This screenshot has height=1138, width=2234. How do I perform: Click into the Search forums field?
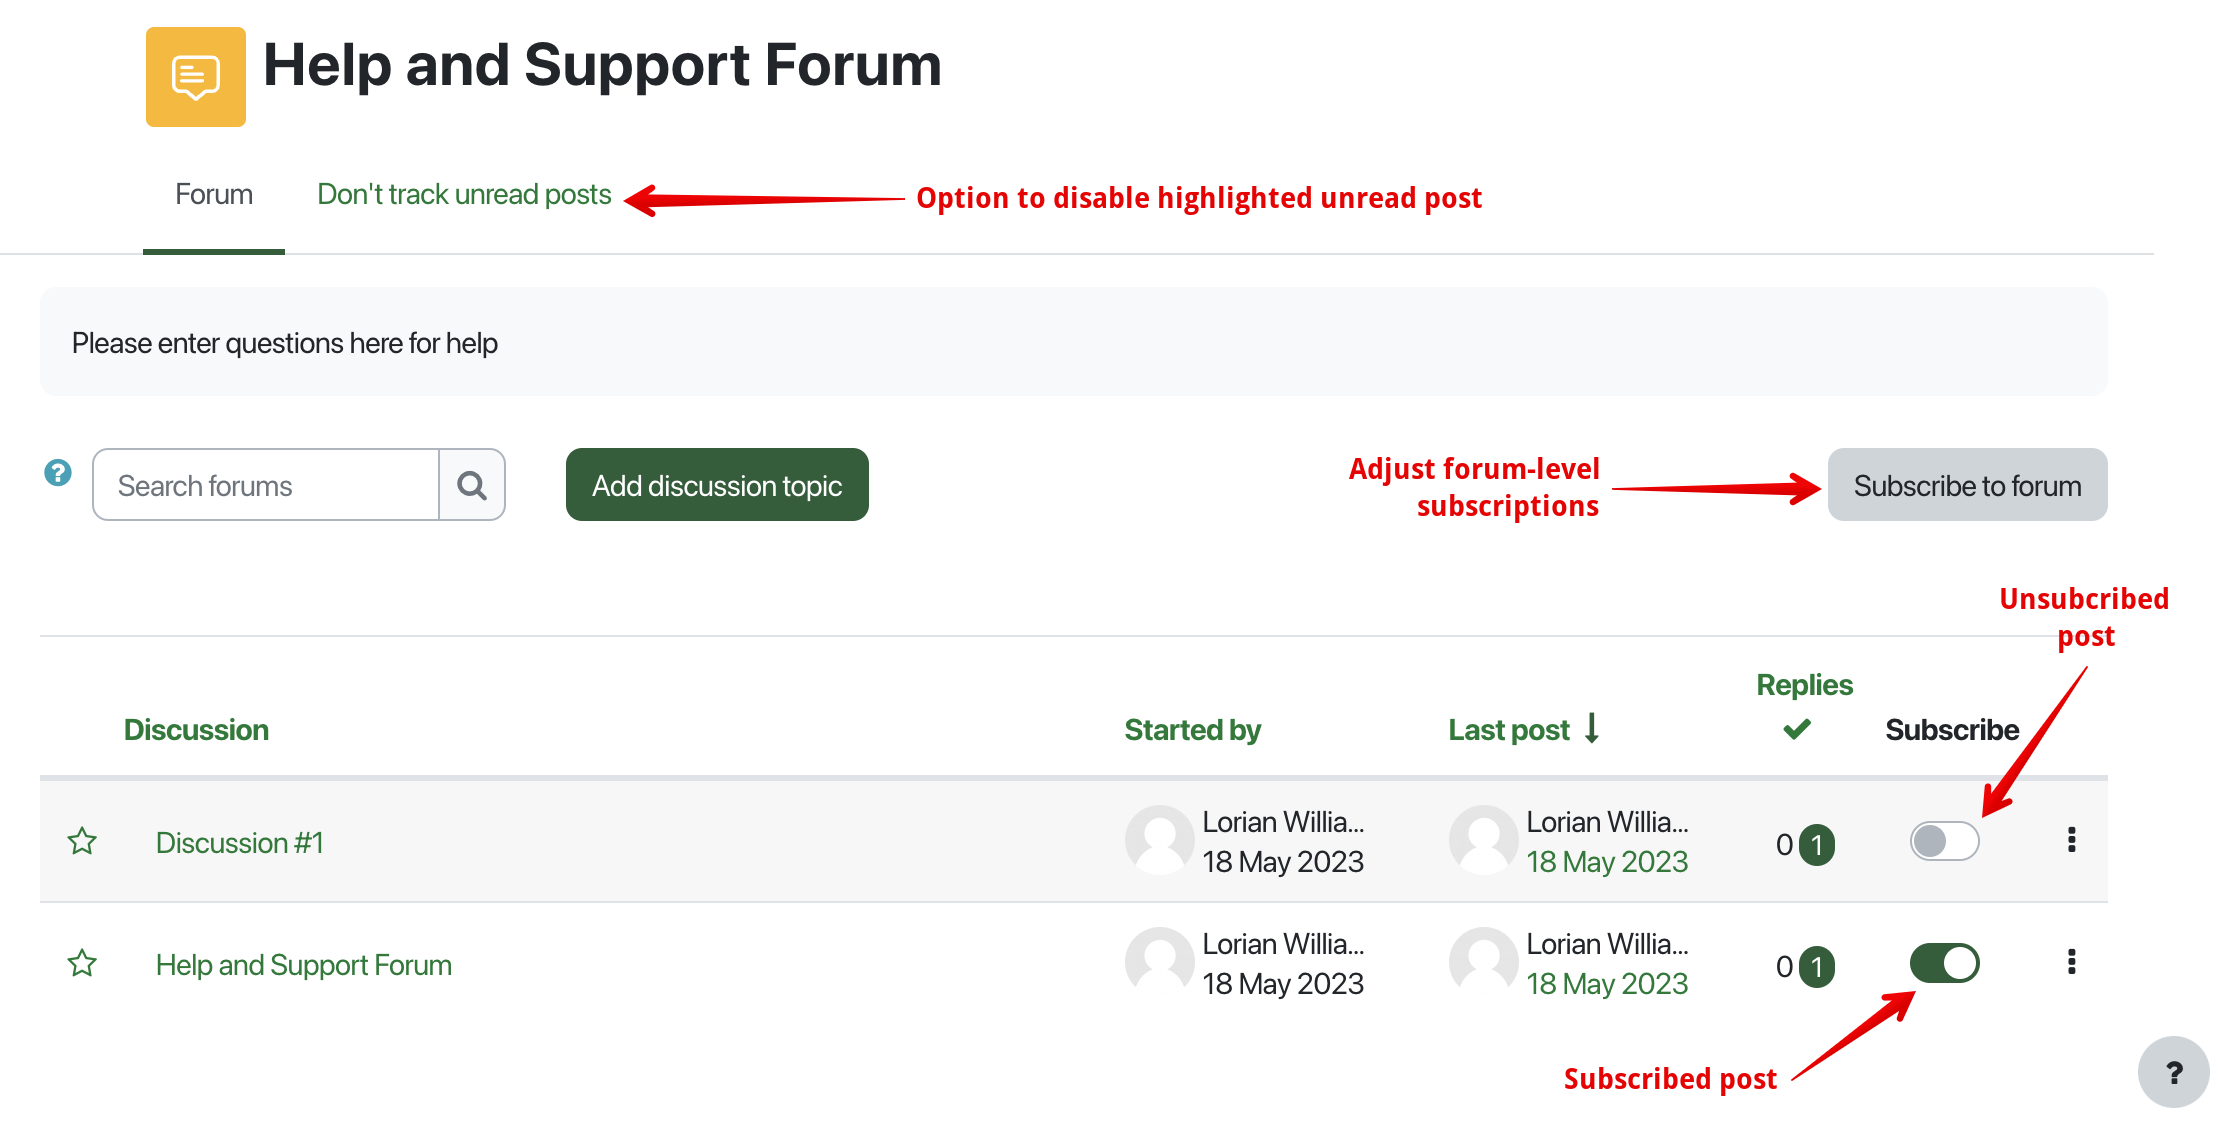click(266, 485)
